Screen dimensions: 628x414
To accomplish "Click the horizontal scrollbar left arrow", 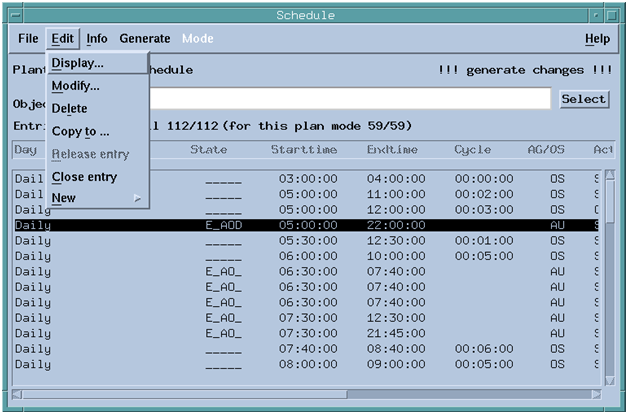I will click(19, 393).
